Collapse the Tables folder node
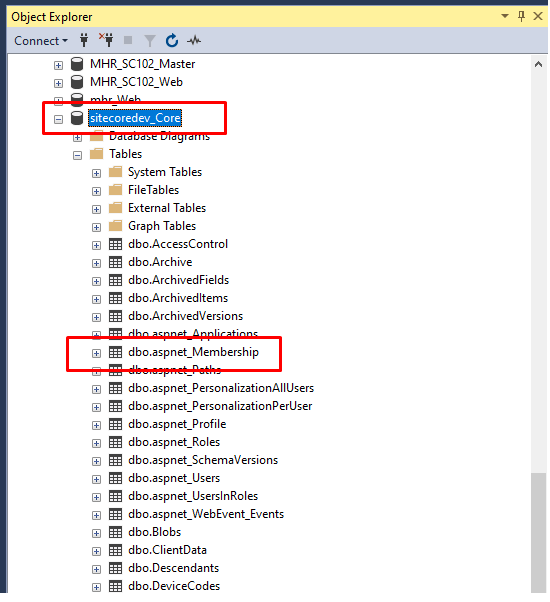Image resolution: width=550 pixels, height=602 pixels. [x=78, y=156]
